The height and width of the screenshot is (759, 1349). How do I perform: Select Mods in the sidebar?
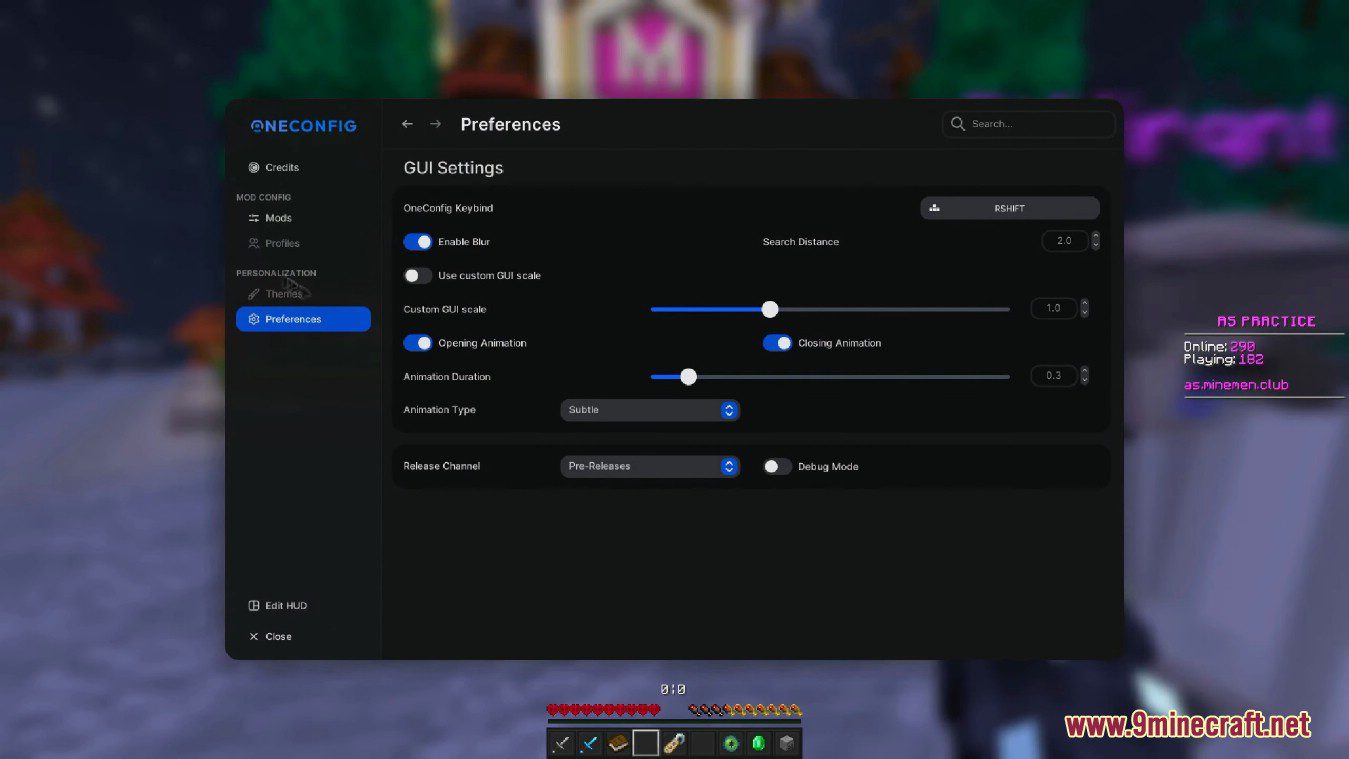[x=278, y=218]
